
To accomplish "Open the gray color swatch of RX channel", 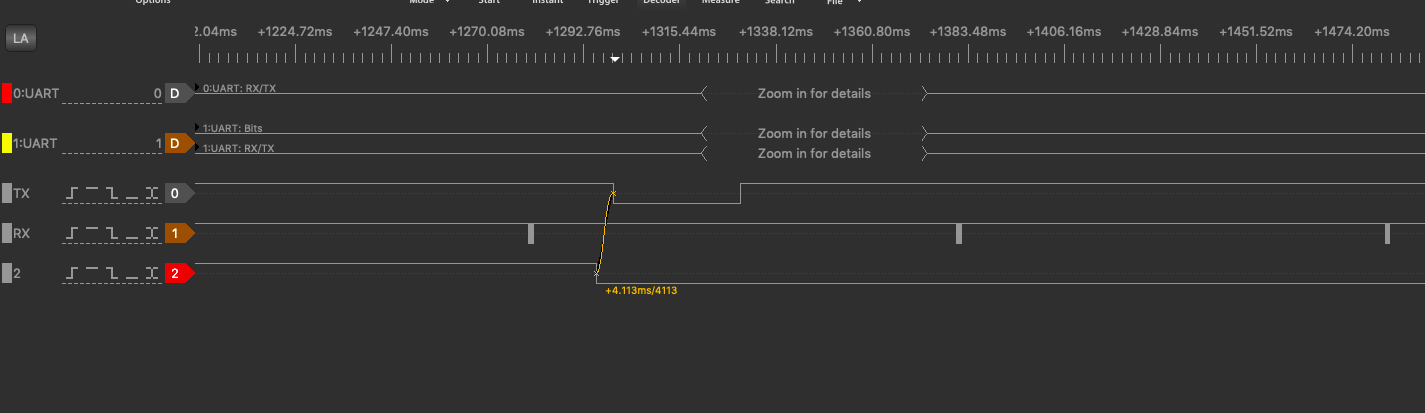I will [7, 233].
